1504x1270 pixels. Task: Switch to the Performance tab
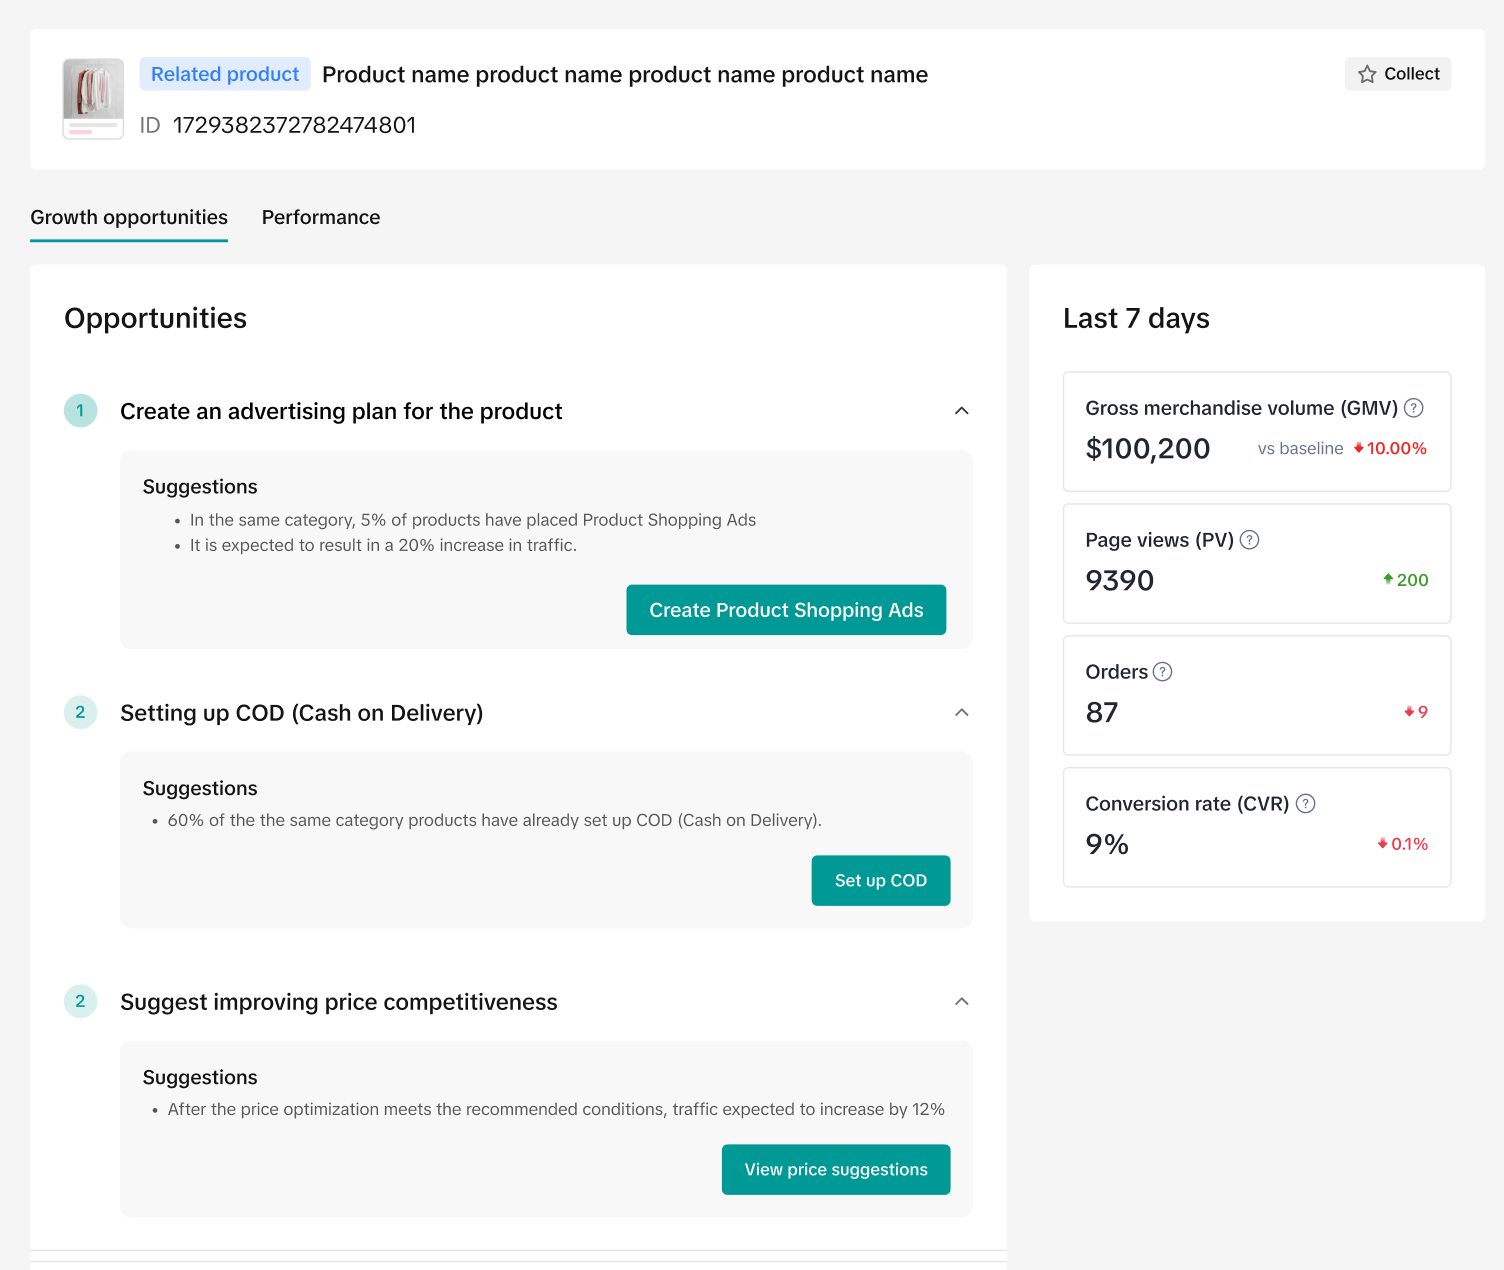click(x=320, y=217)
